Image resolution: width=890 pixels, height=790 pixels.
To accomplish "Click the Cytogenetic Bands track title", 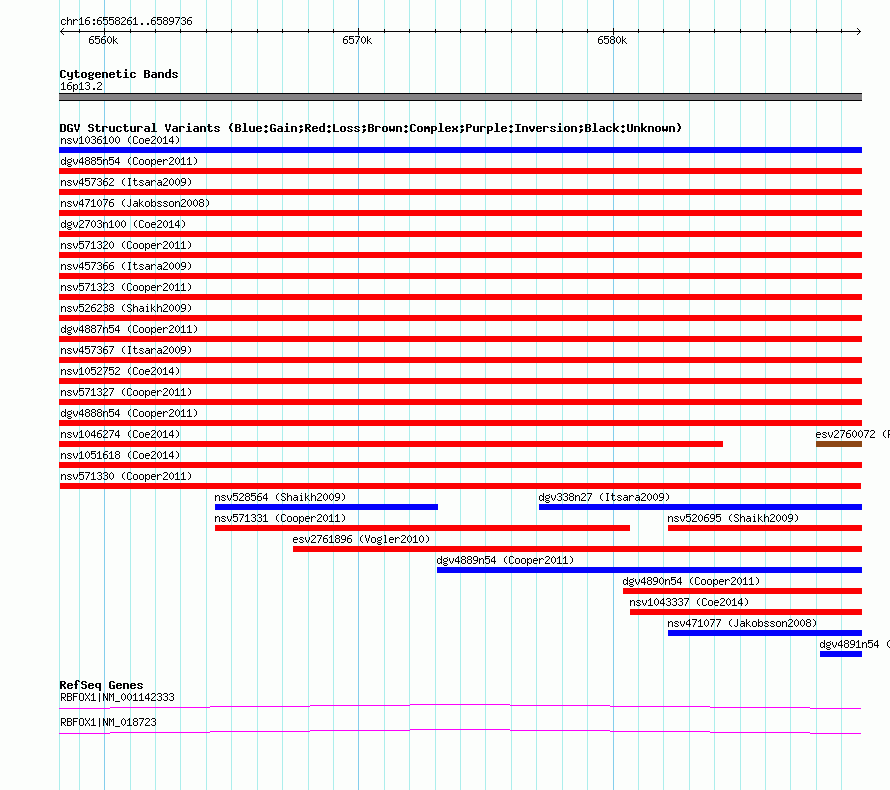I will coord(119,74).
